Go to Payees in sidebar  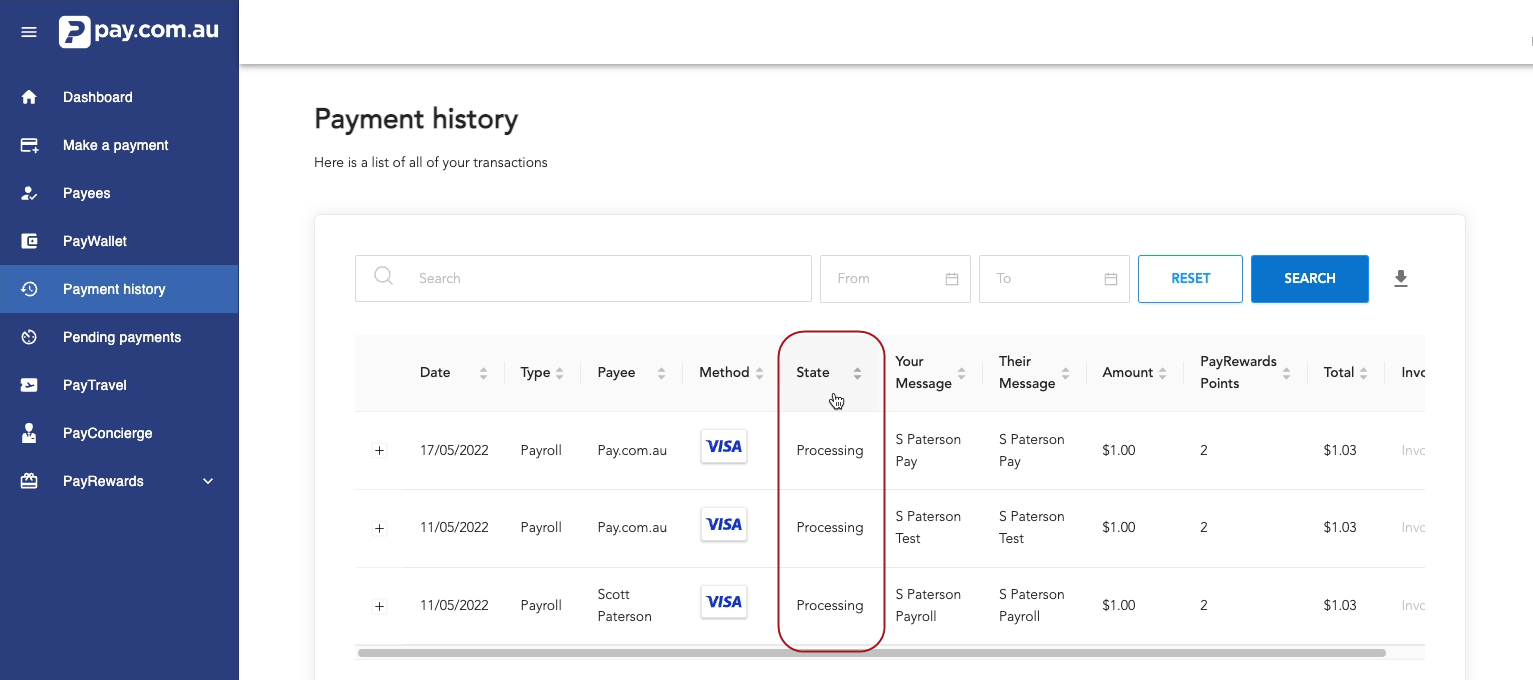pyautogui.click(x=87, y=193)
